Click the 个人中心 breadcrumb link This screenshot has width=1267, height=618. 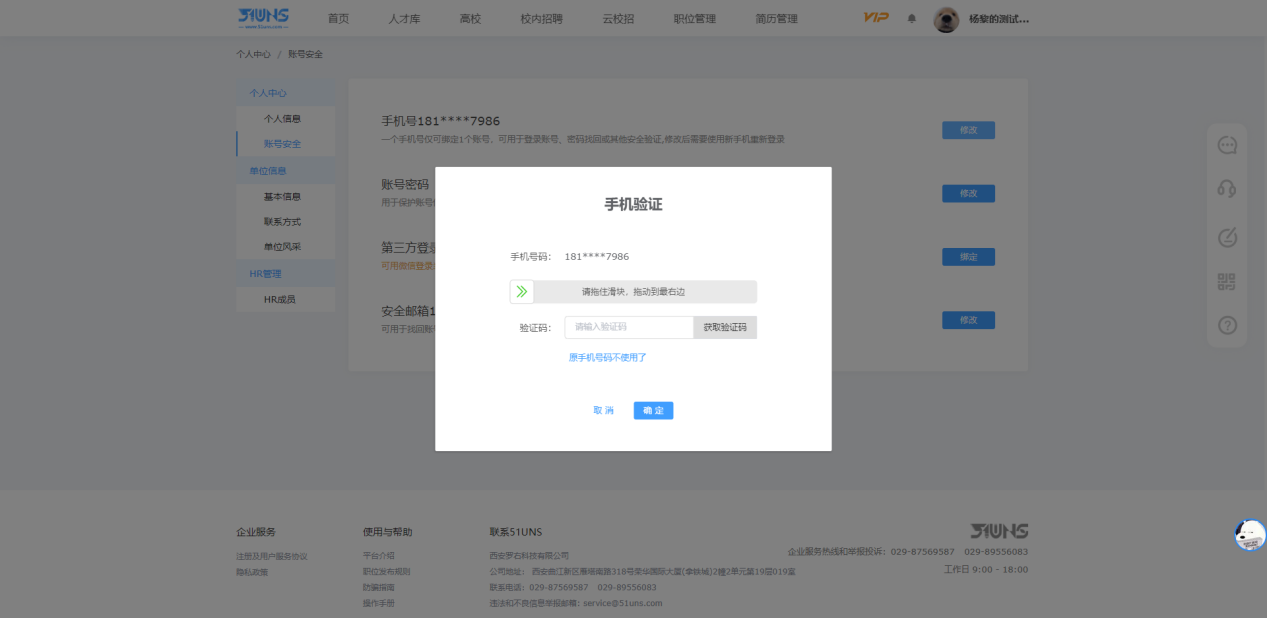pyautogui.click(x=253, y=54)
